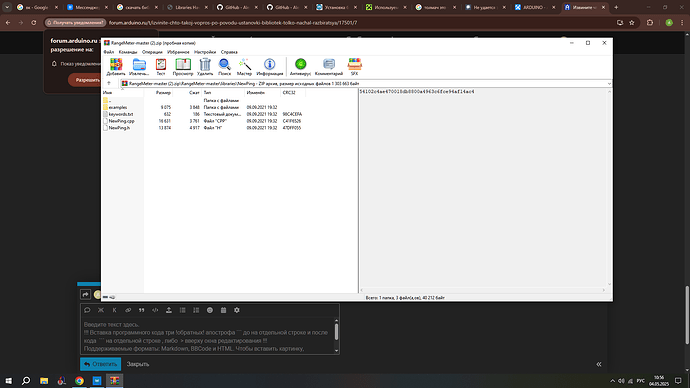Click the forum reply text input area
Screen dimensions: 690x388
pos(207,336)
